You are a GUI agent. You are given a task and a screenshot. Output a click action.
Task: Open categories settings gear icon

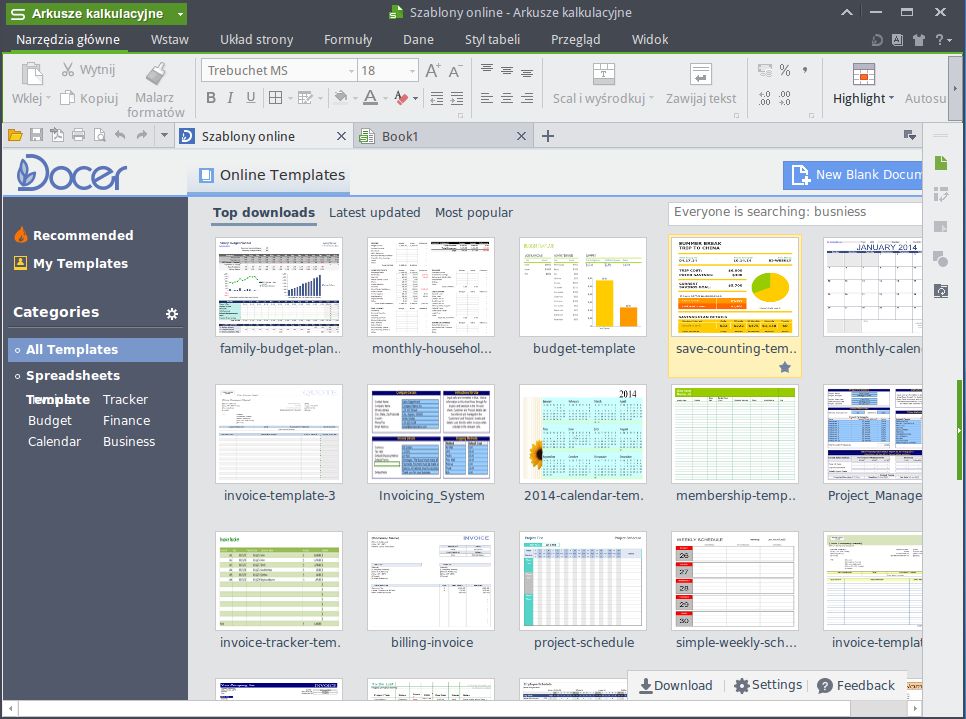(172, 314)
